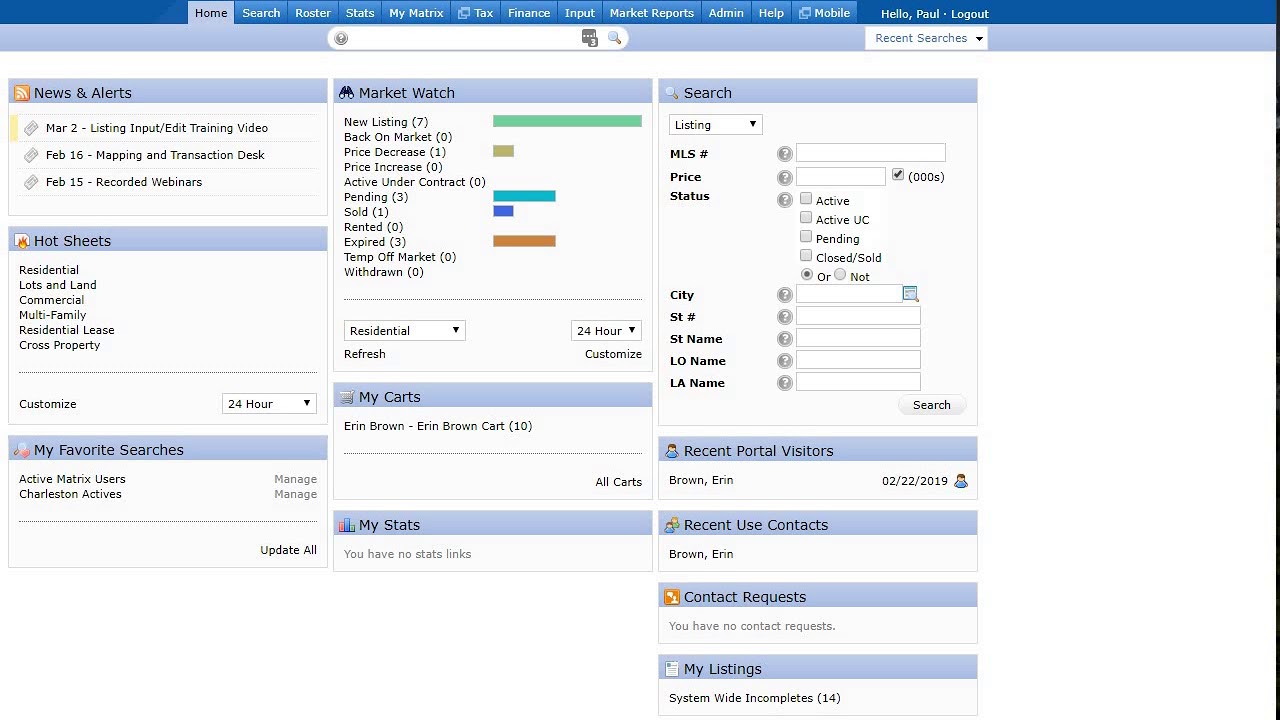
Task: Click the icon beside Recent Portal Visitors
Action: [671, 451]
